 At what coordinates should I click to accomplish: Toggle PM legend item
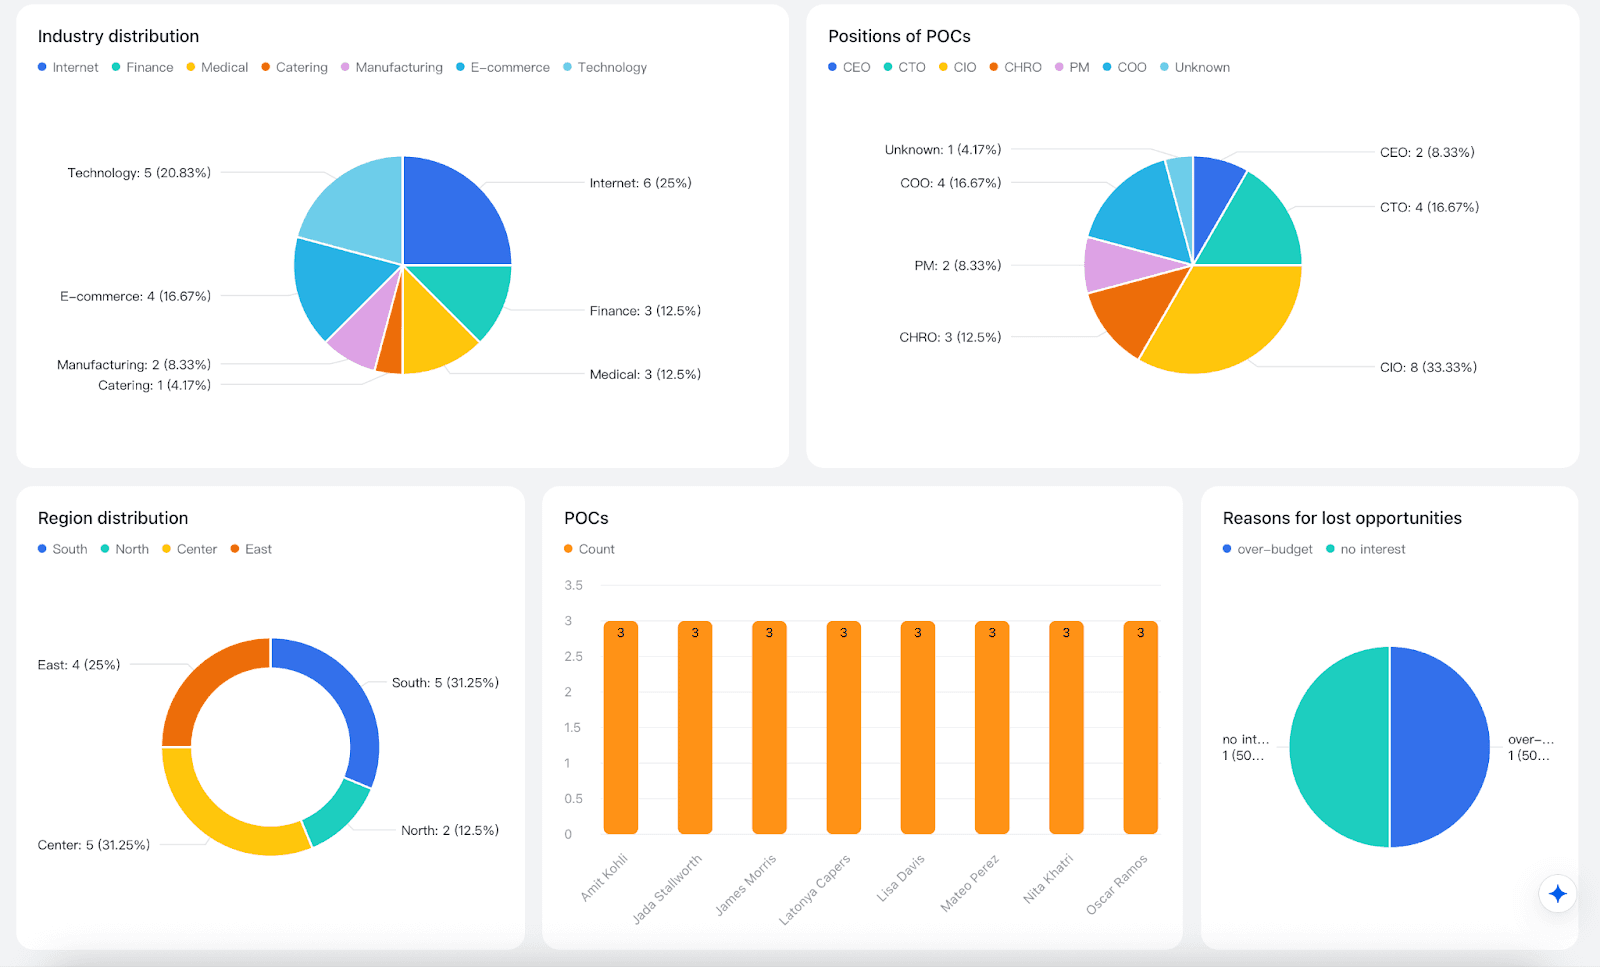pos(1072,67)
